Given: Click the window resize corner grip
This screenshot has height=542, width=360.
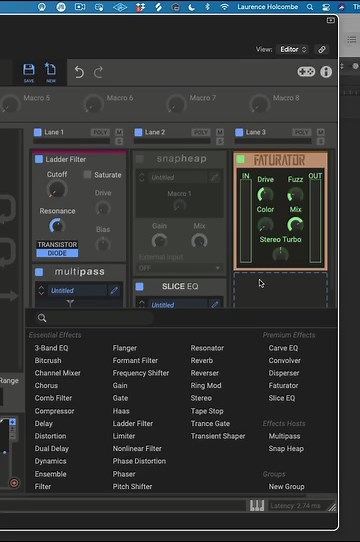Looking at the screenshot, I should 332,507.
